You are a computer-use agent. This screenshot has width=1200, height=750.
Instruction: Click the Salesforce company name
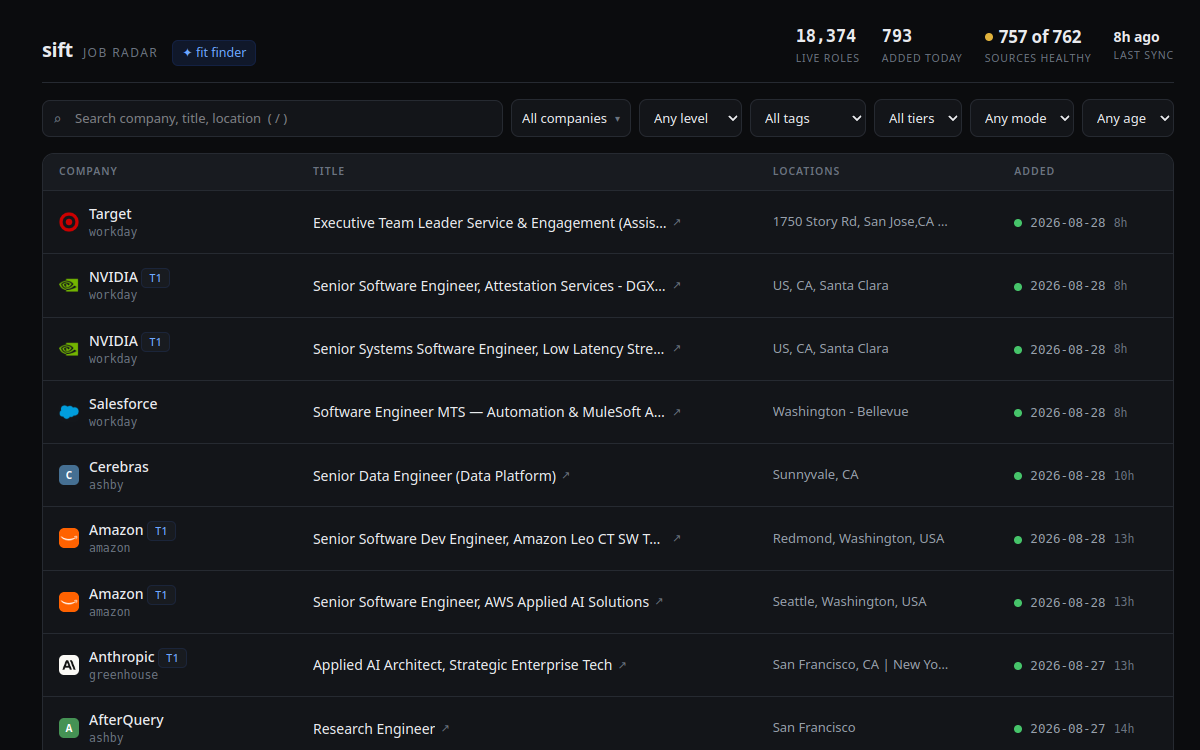(123, 404)
